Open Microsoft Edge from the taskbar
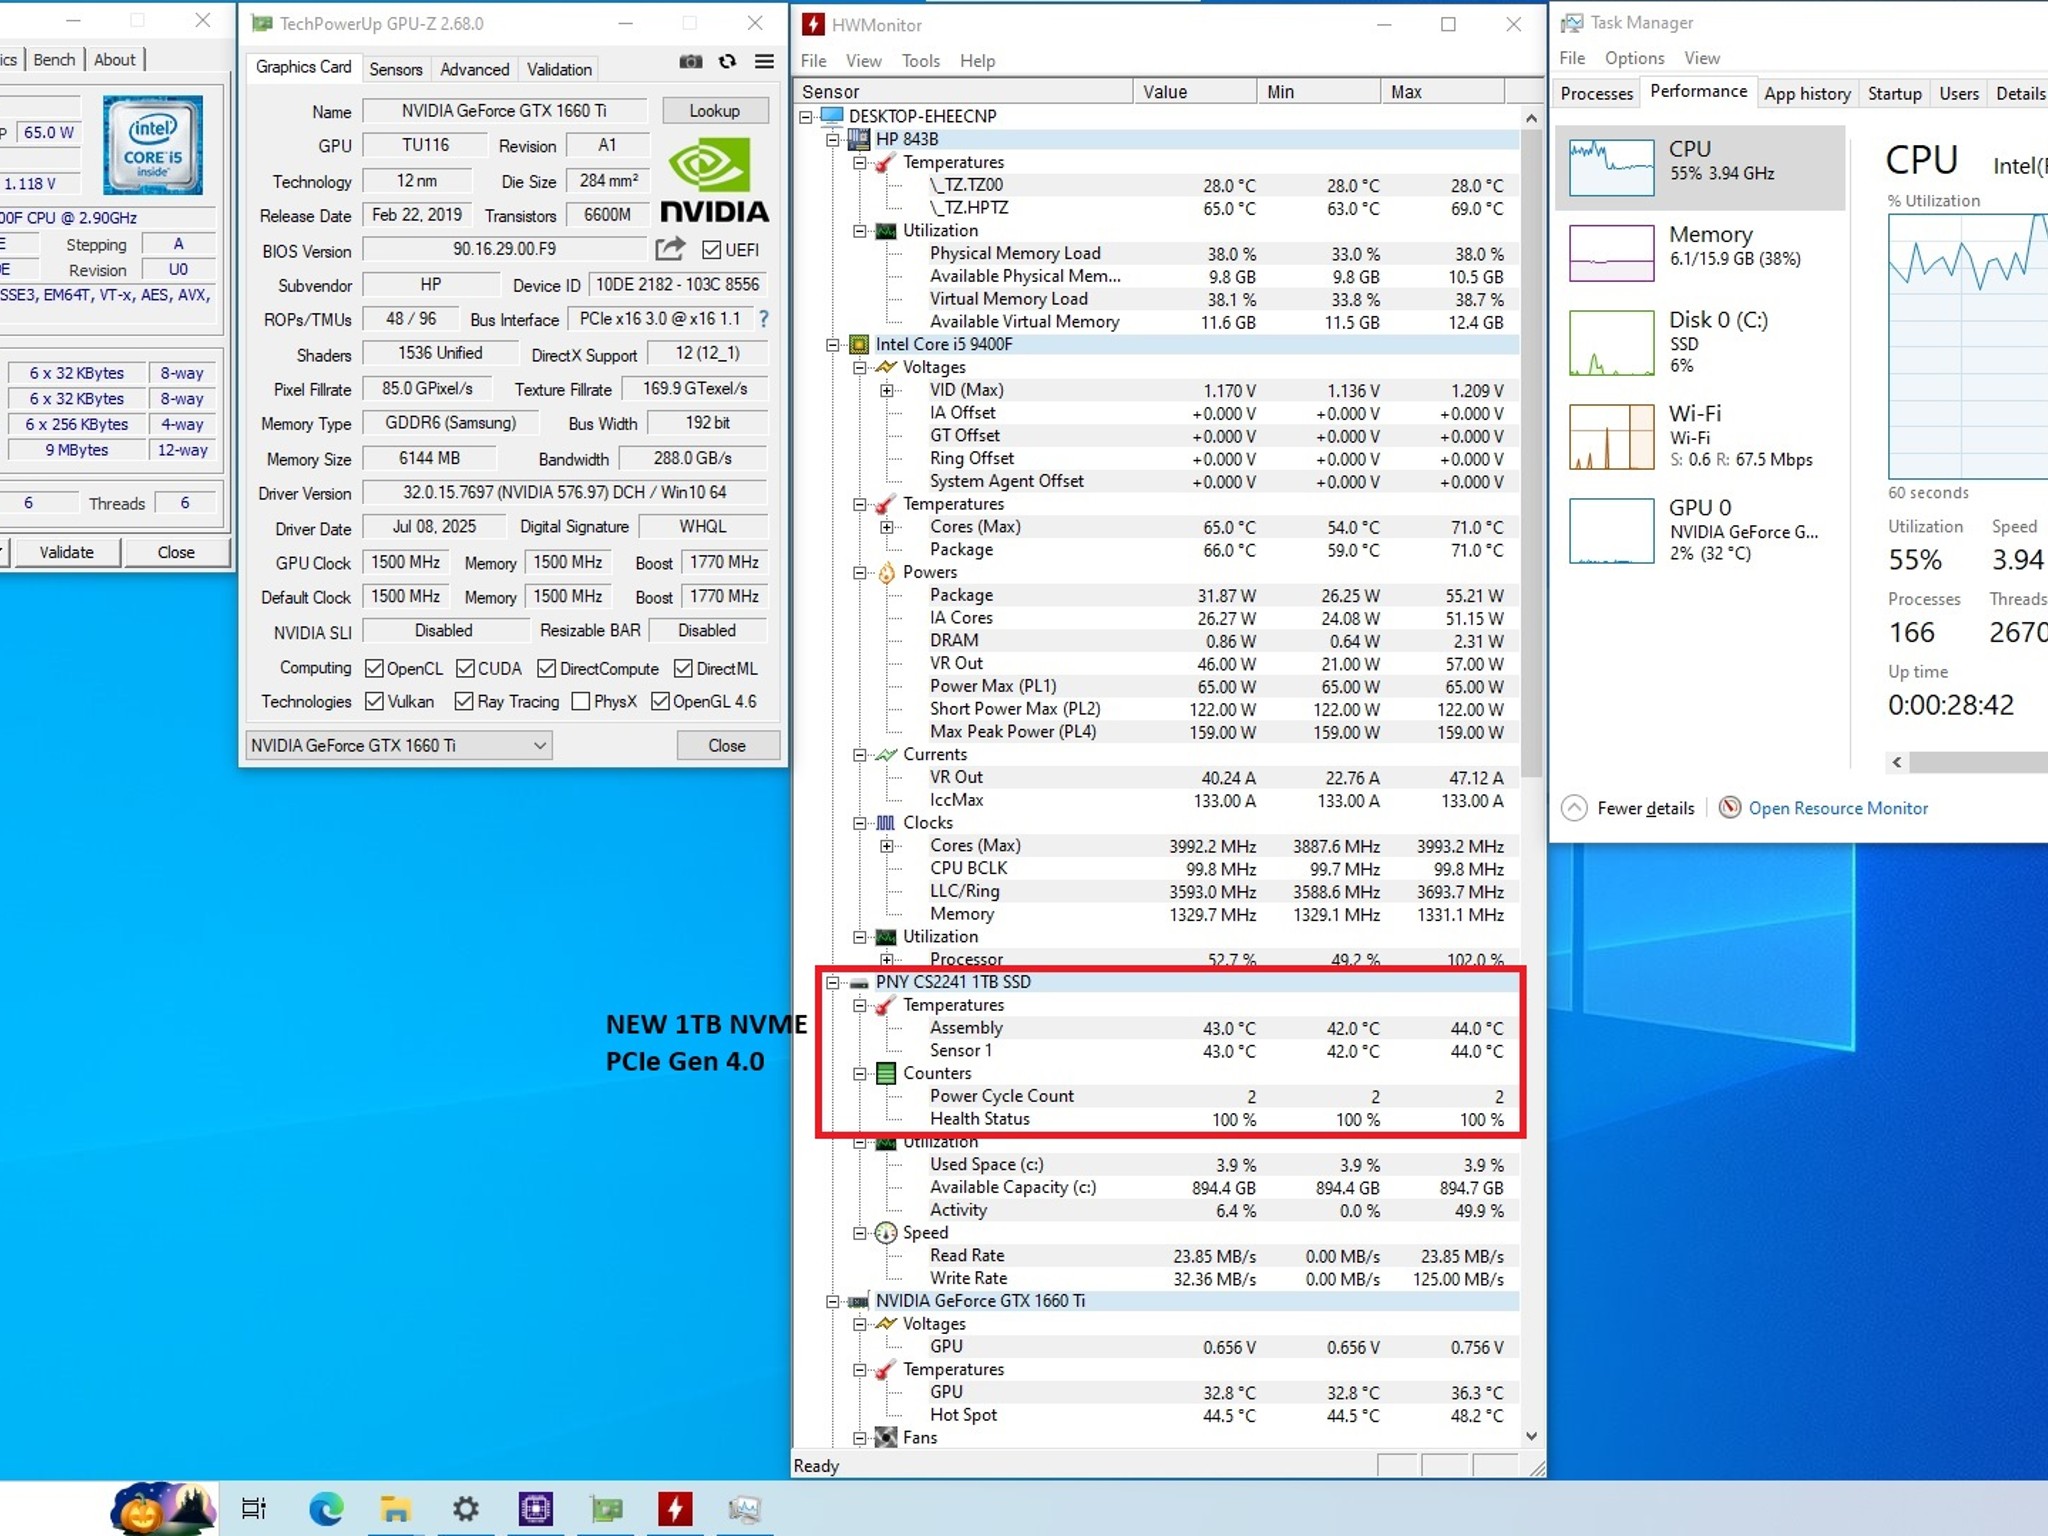Image resolution: width=2048 pixels, height=1536 pixels. [x=326, y=1508]
